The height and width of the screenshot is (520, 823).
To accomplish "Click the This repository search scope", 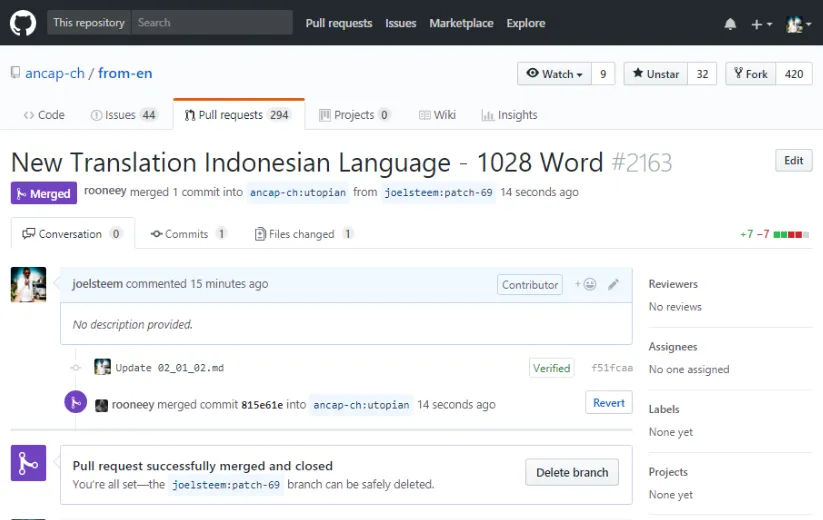I will pos(89,23).
